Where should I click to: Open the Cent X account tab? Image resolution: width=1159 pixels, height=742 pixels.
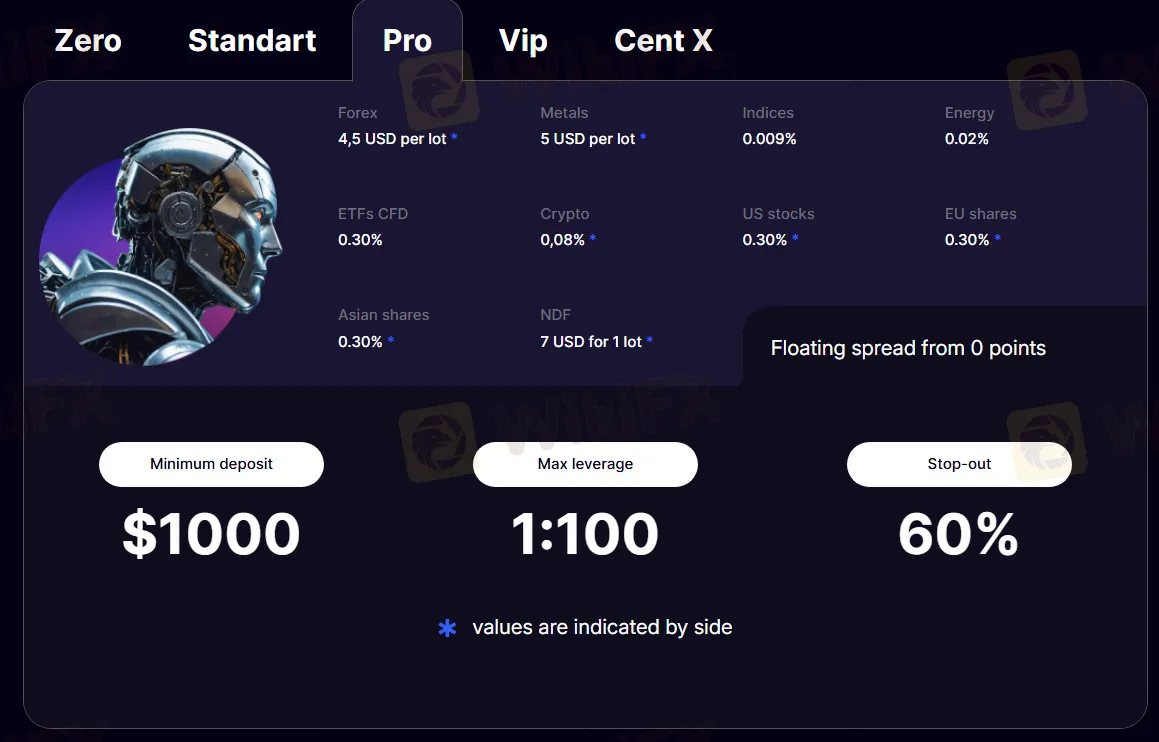pyautogui.click(x=663, y=41)
